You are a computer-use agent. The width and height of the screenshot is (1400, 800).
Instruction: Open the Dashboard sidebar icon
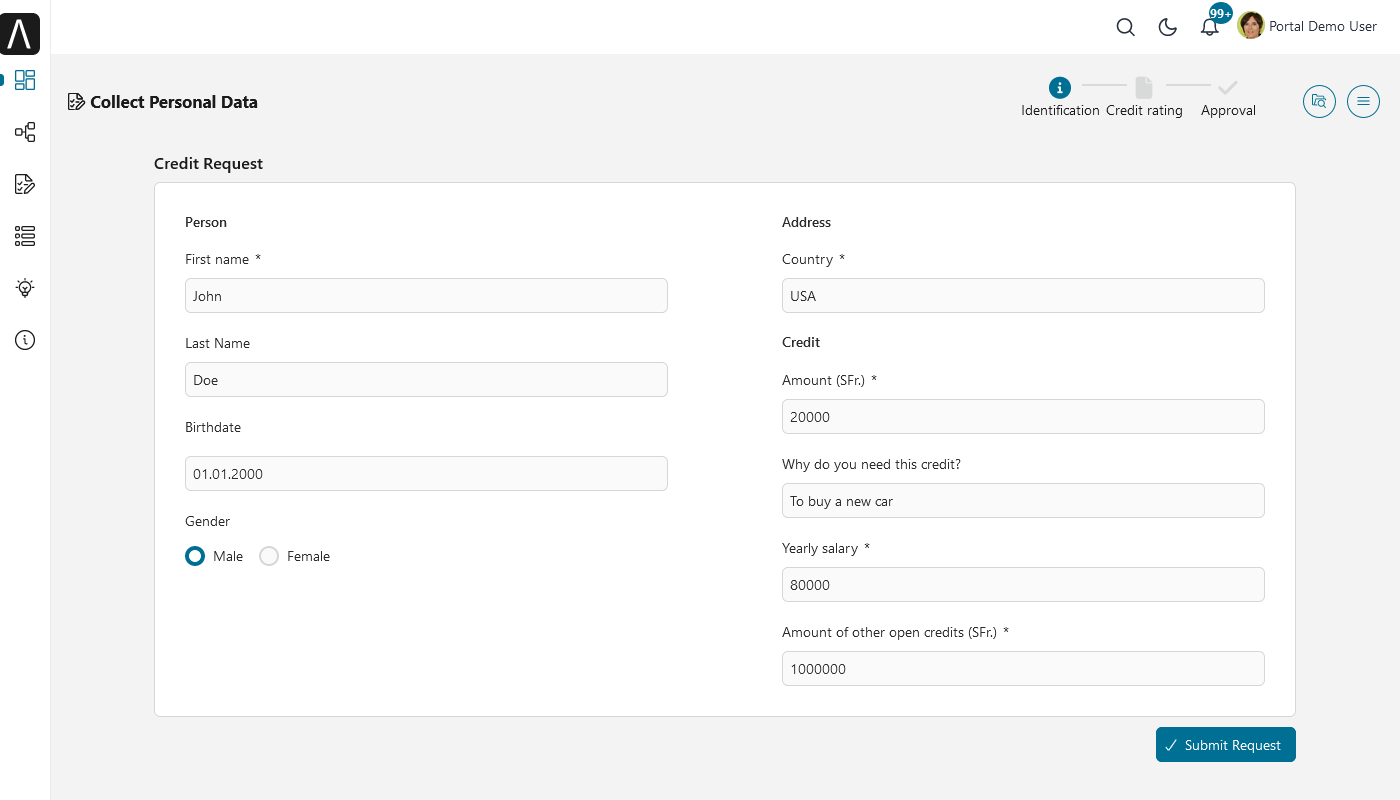(25, 80)
